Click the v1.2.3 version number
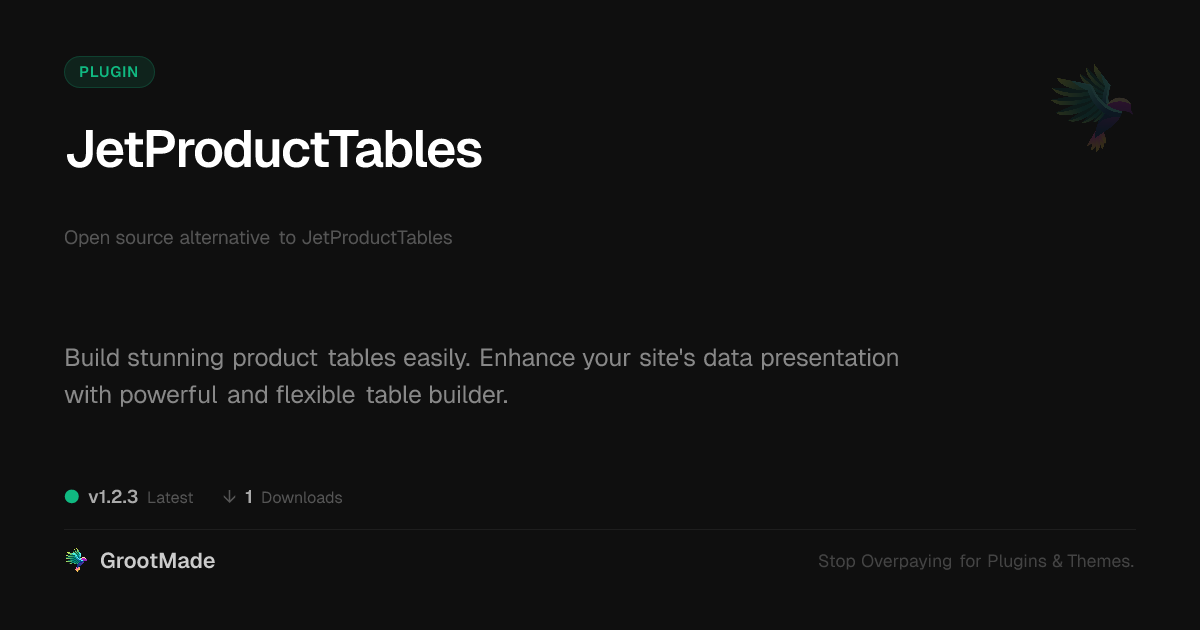Viewport: 1200px width, 630px height. [x=113, y=497]
